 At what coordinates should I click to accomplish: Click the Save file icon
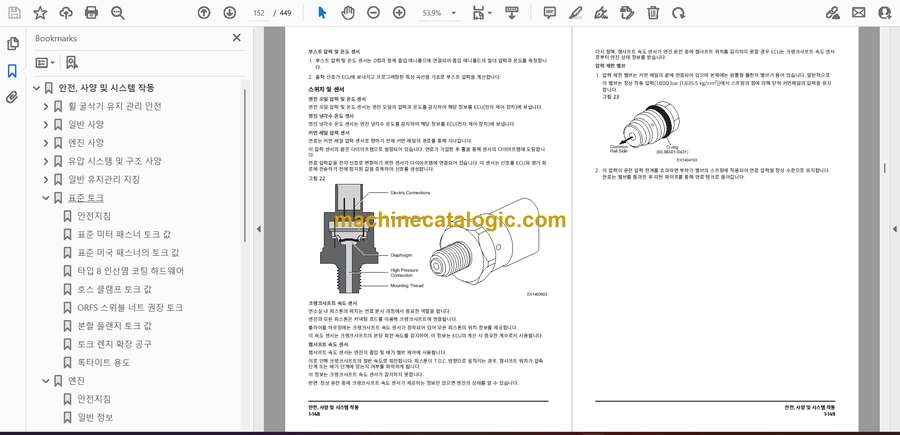(14, 13)
